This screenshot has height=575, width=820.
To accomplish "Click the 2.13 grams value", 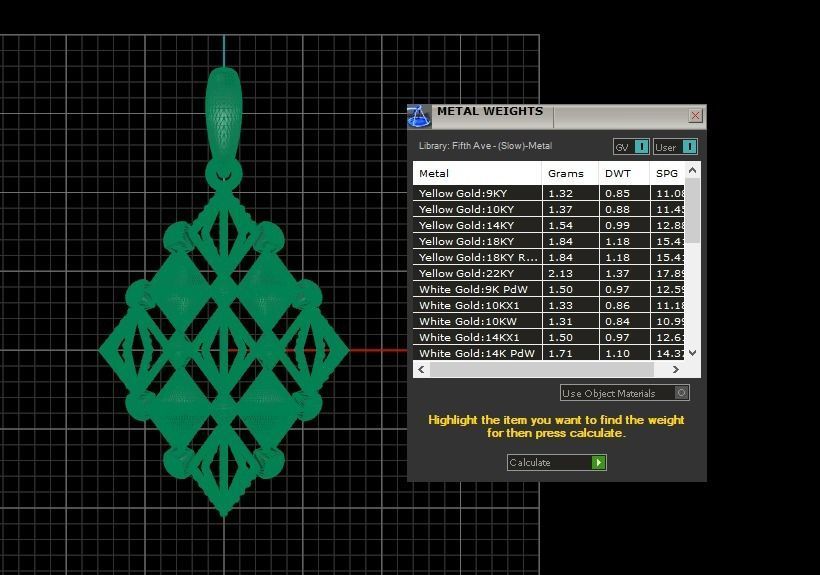I will [560, 273].
